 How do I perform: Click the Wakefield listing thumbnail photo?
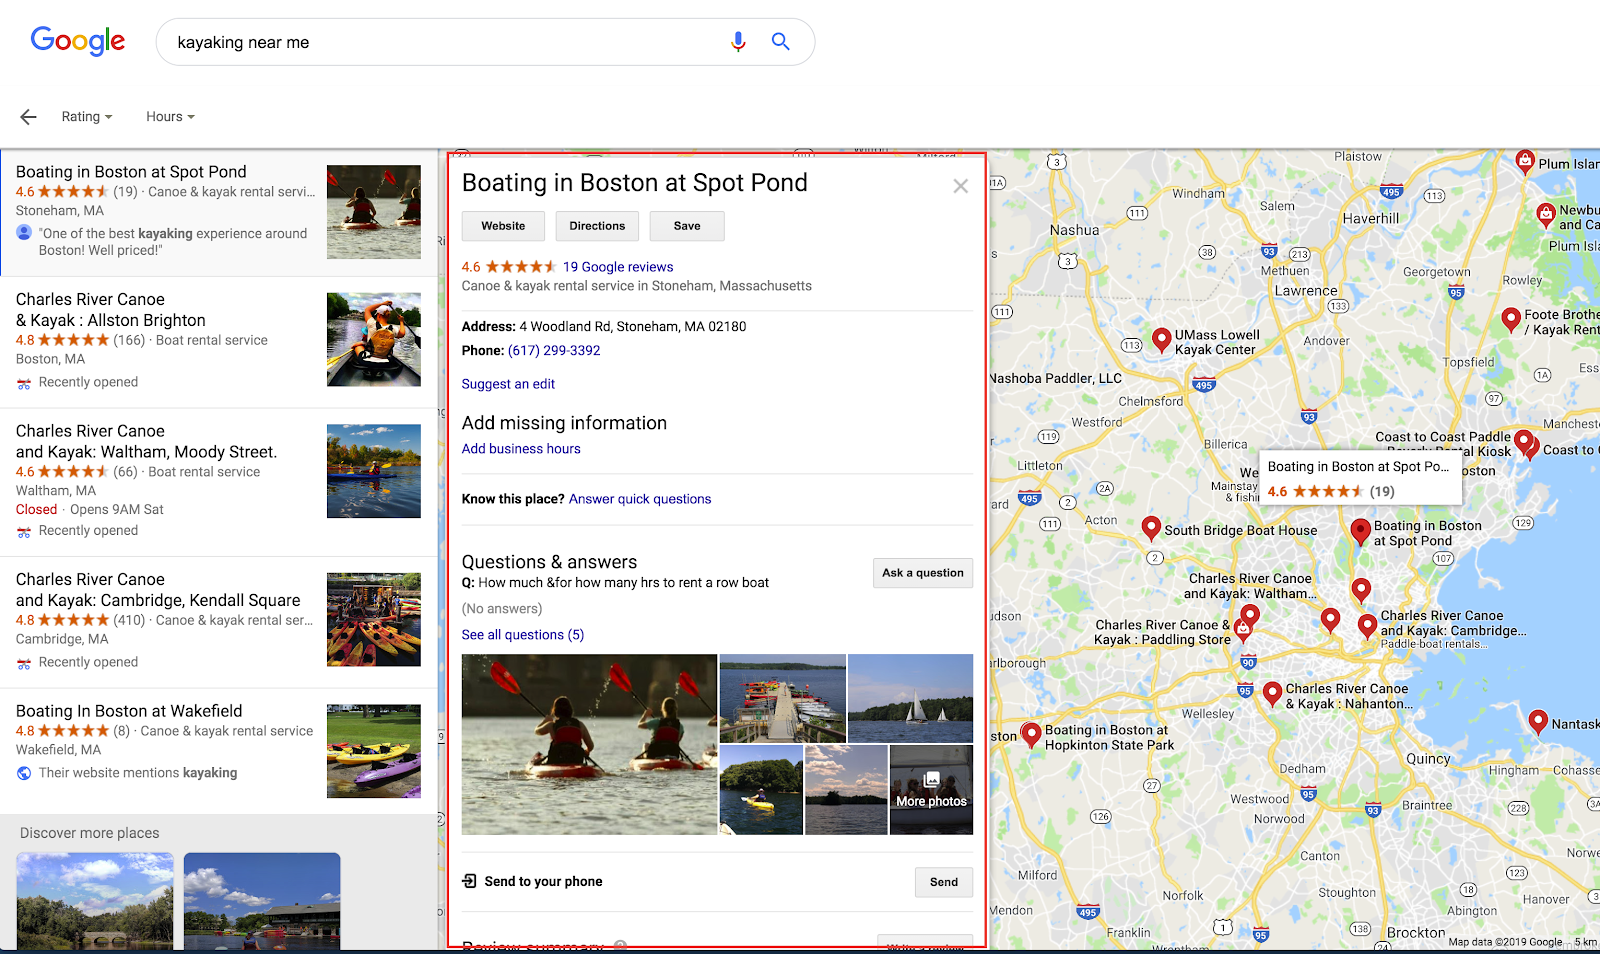[374, 751]
